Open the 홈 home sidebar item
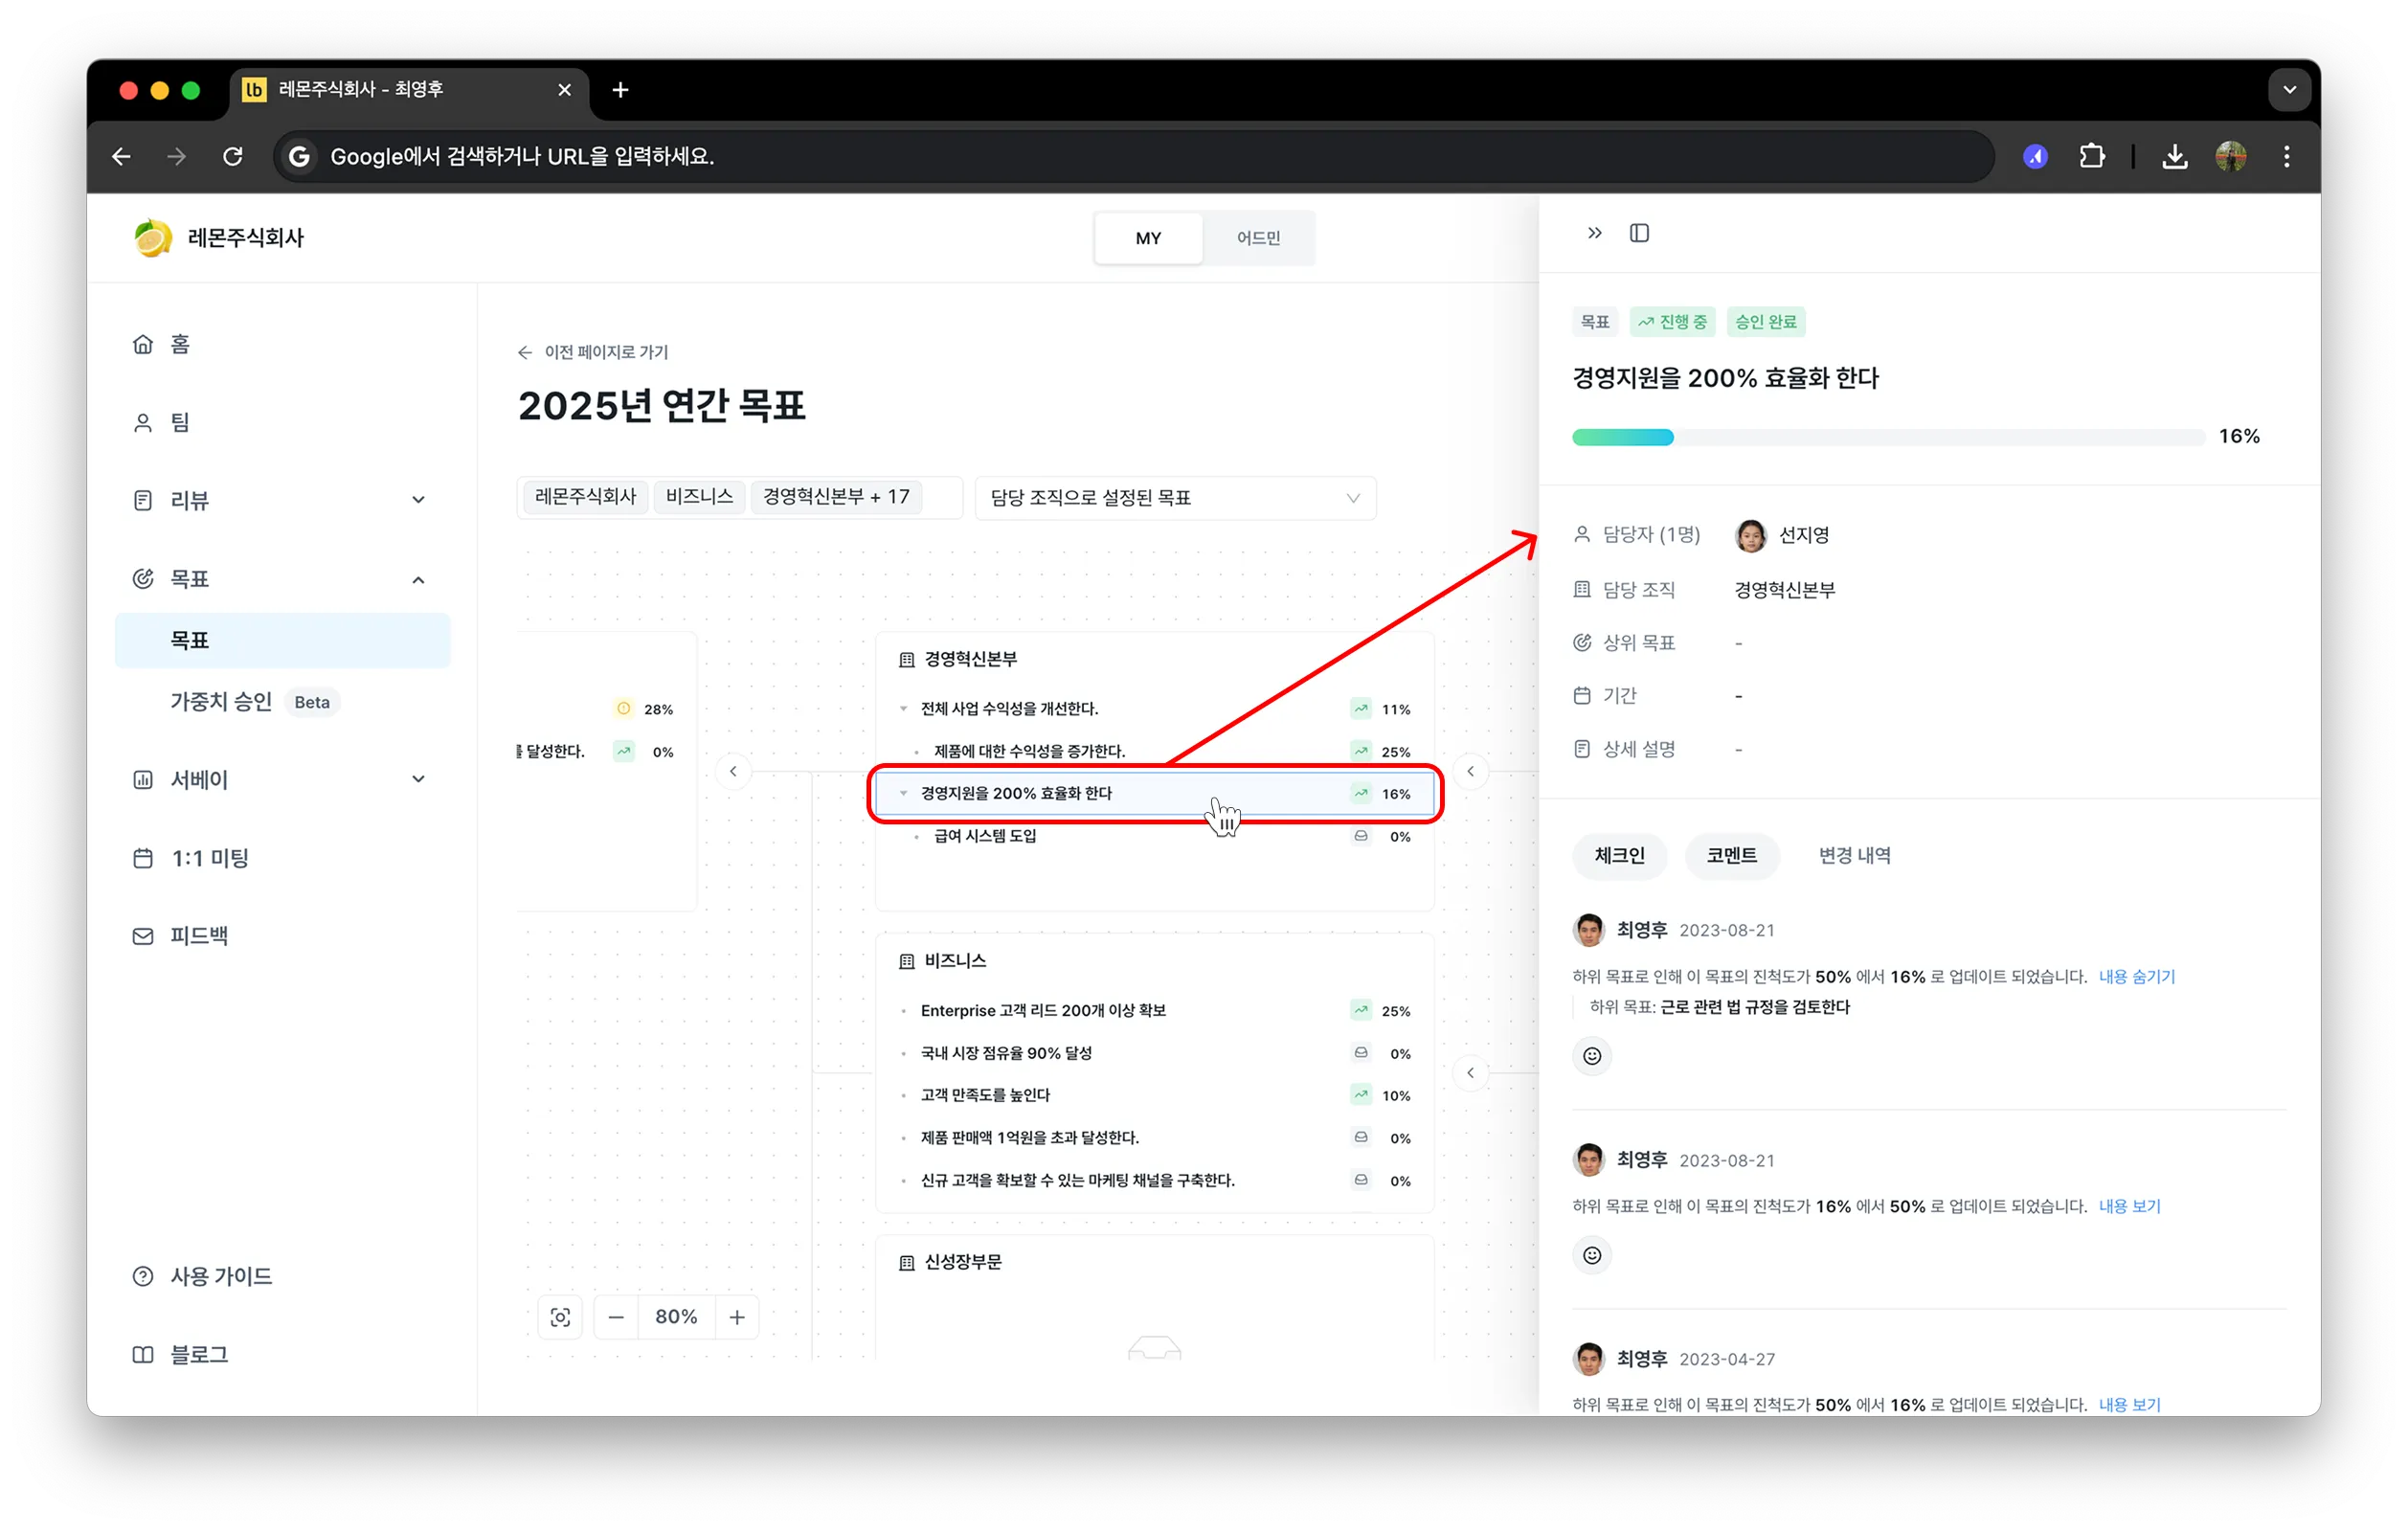 [x=162, y=344]
